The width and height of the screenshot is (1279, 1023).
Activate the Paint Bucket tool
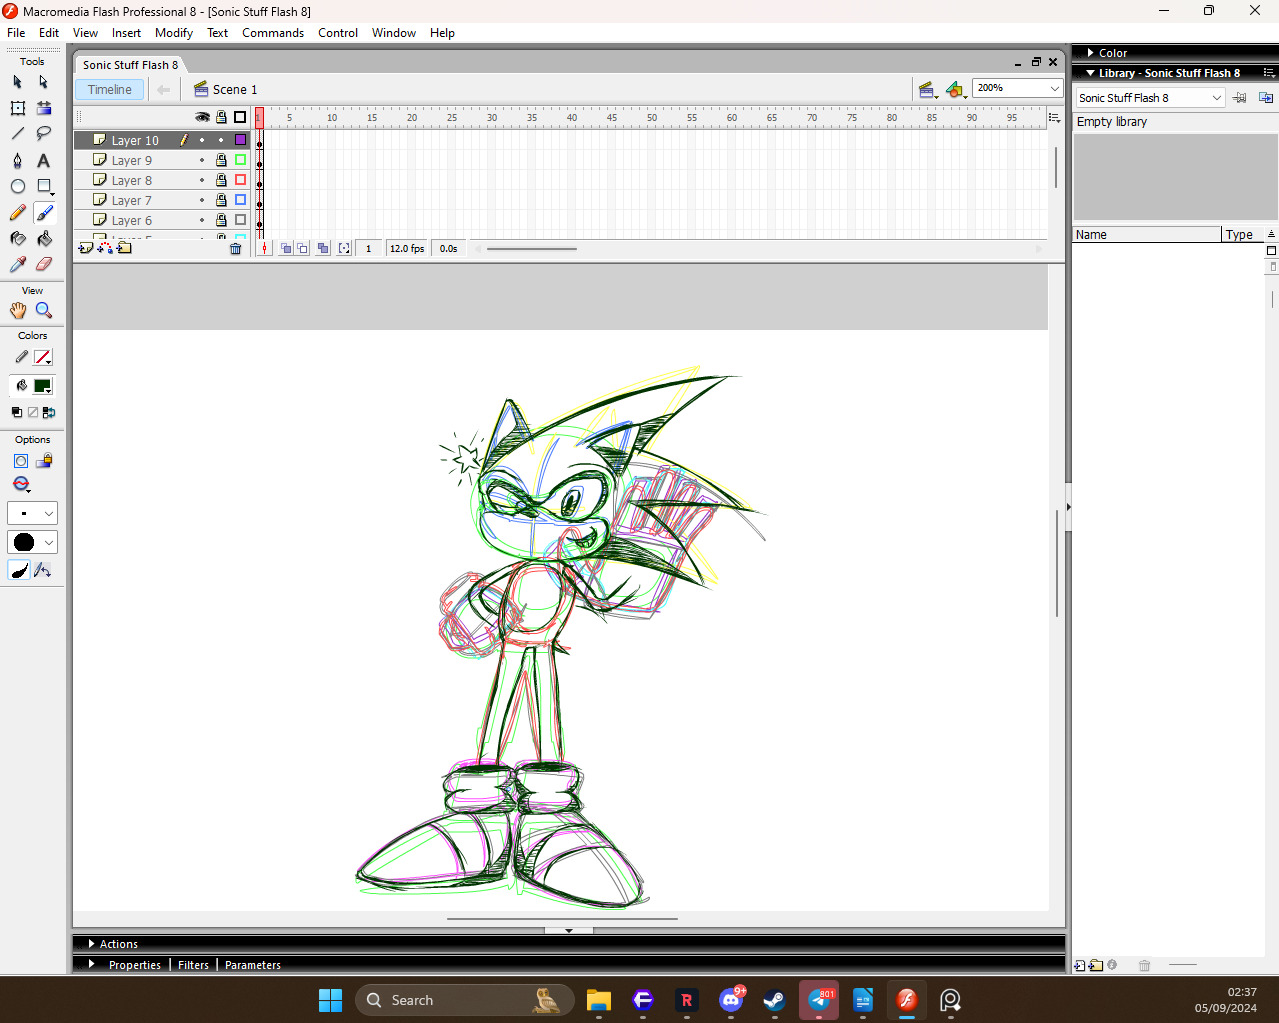43,238
